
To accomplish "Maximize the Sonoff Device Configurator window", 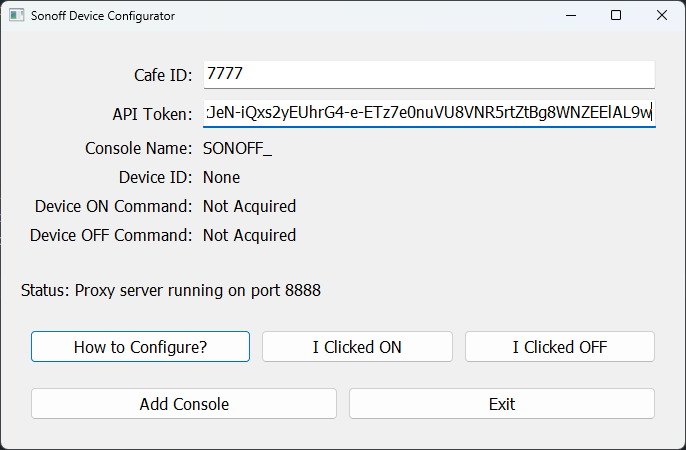I will [x=616, y=16].
